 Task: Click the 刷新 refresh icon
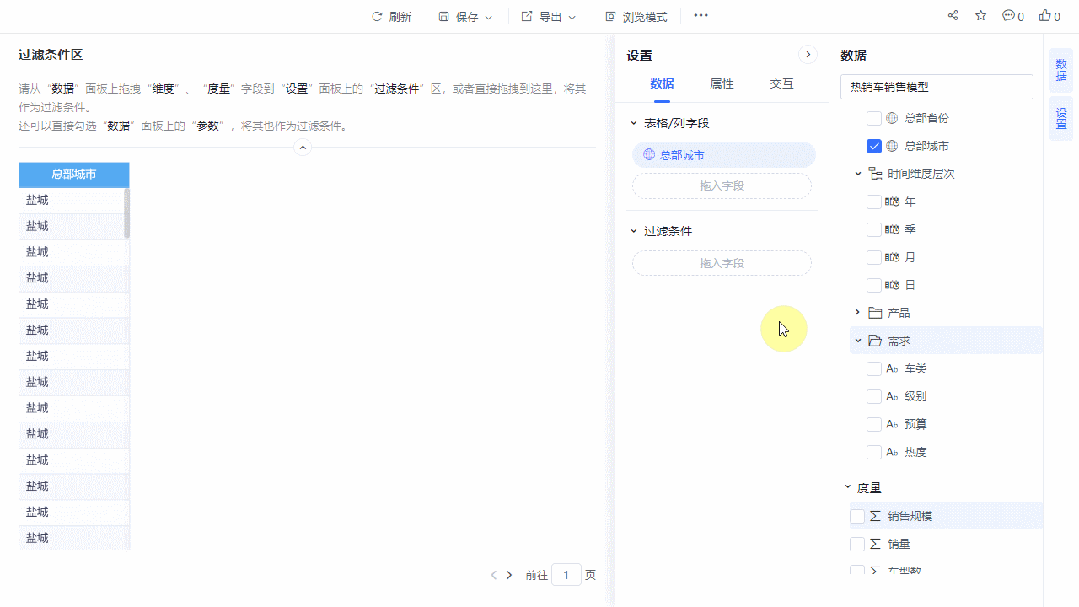point(377,16)
